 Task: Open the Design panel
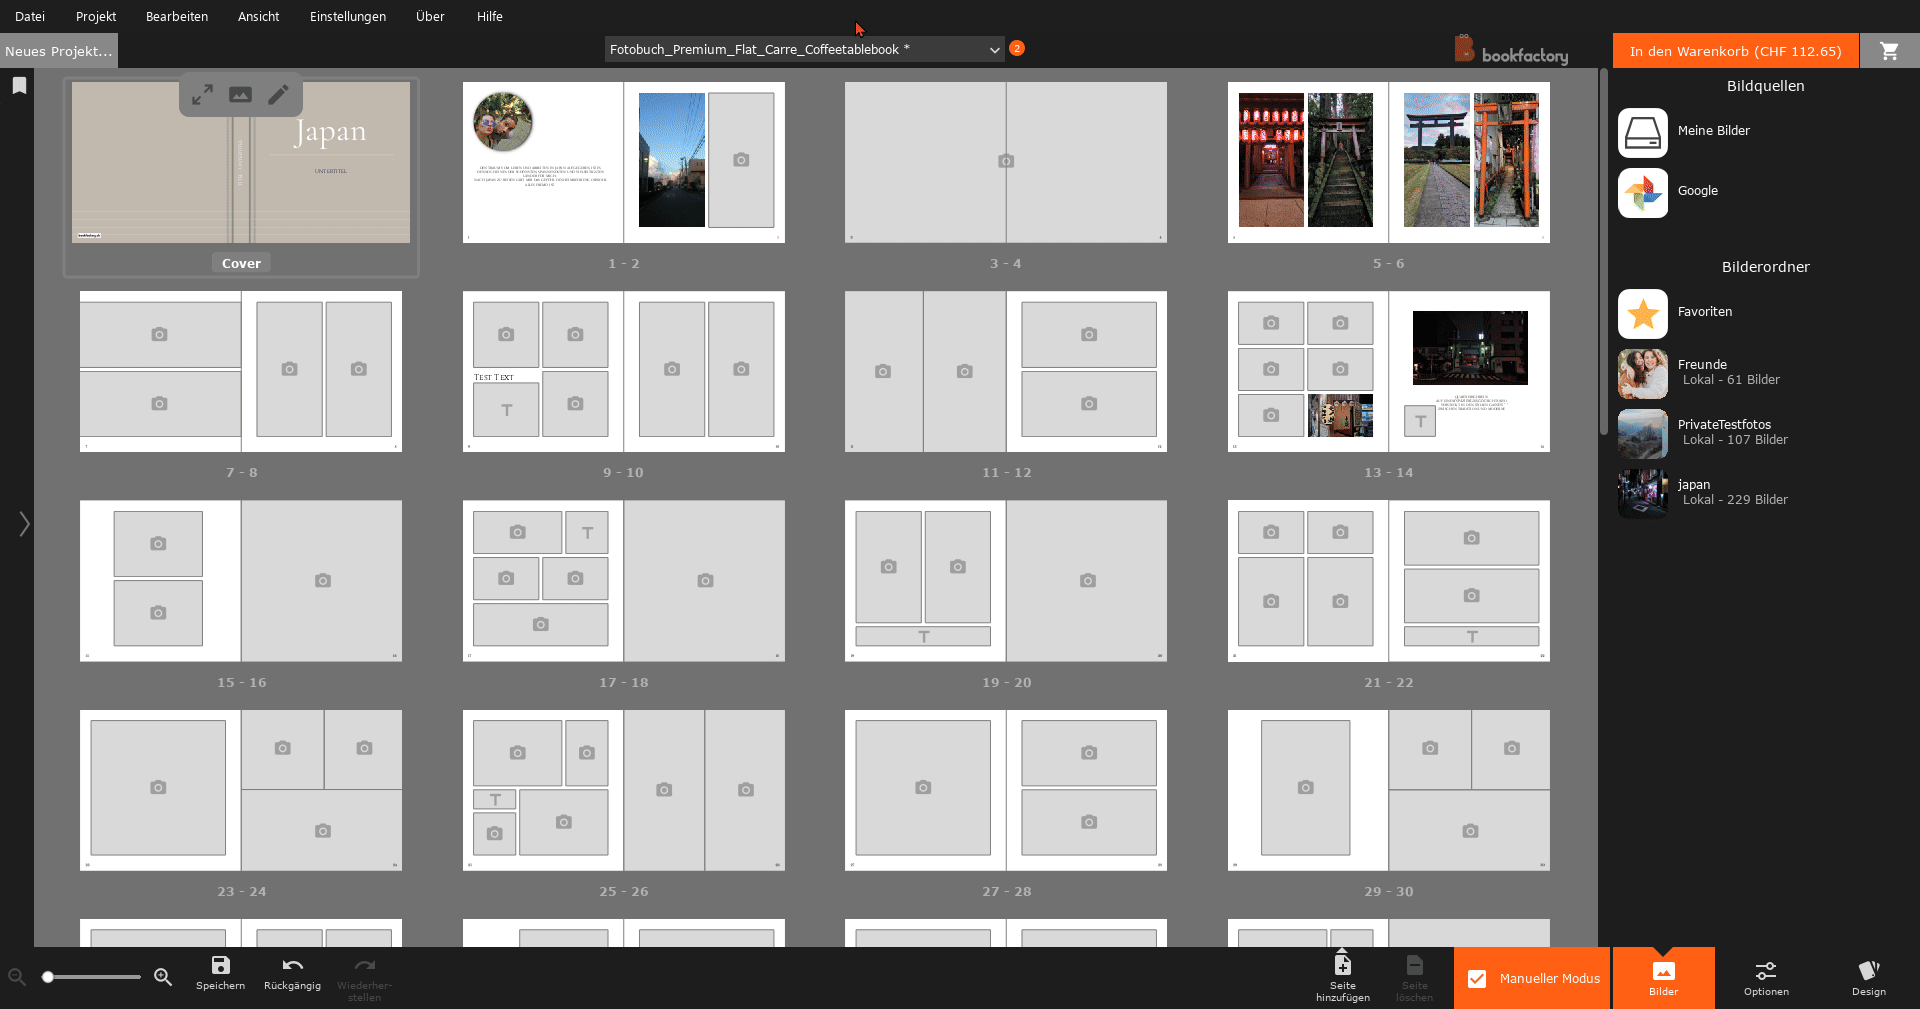[1868, 978]
